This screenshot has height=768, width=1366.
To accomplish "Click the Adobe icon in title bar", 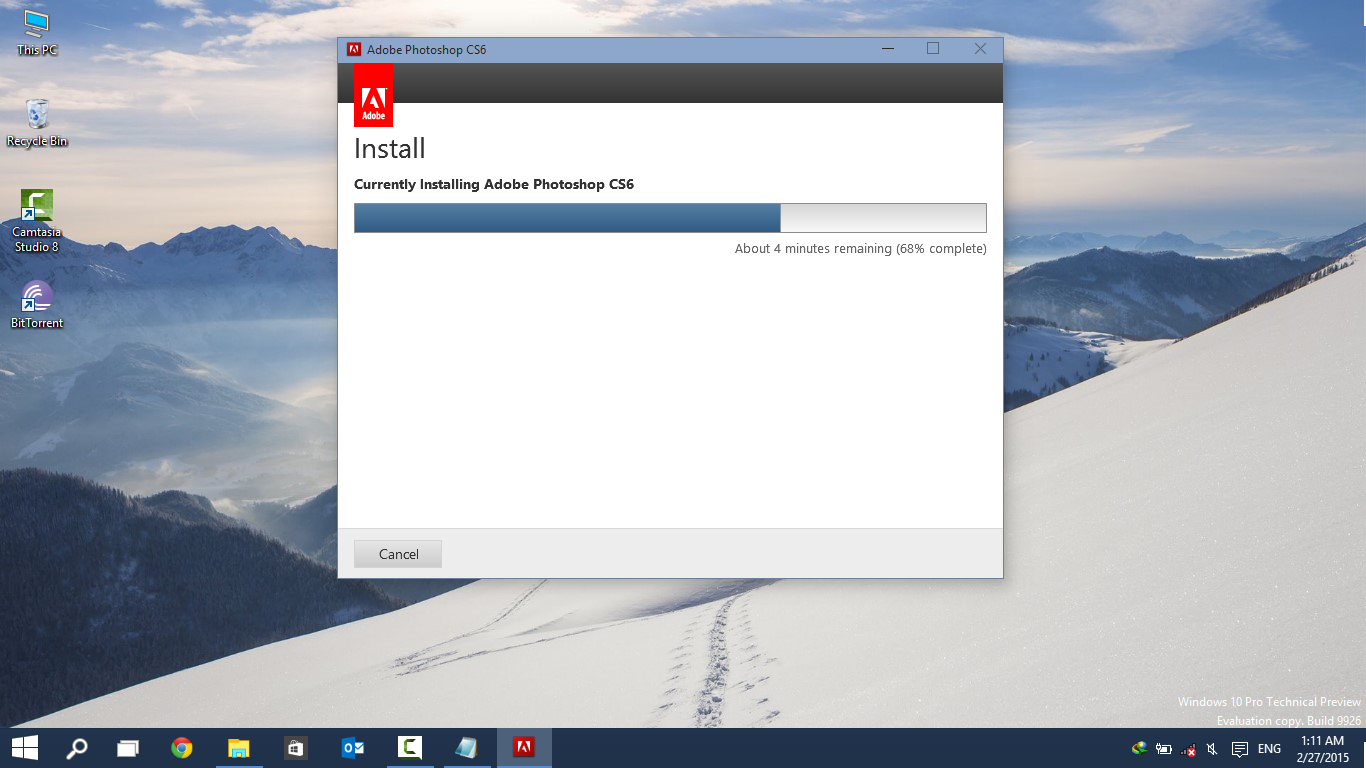I will [353, 49].
